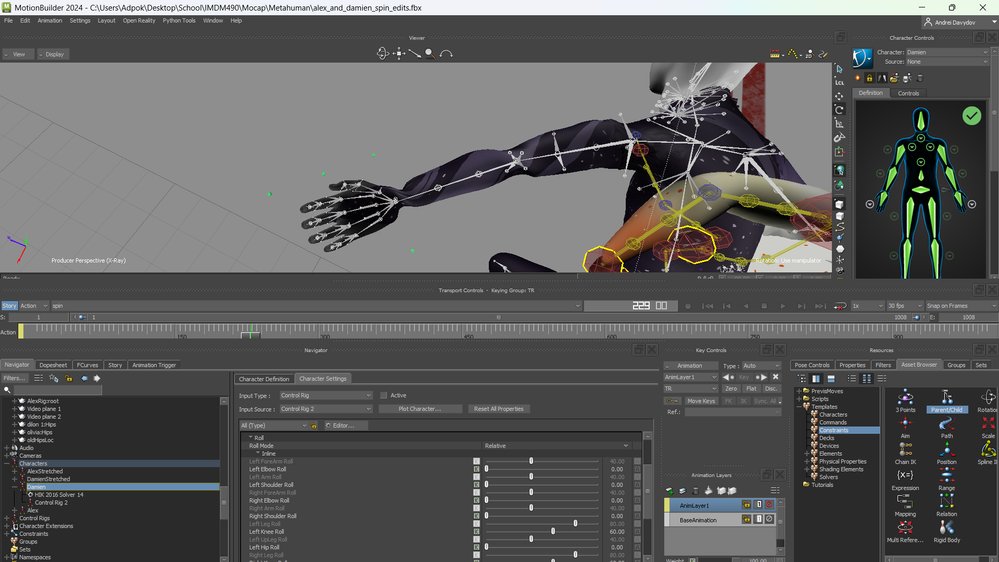Select the Control Rig 2 tree item
Viewport: 999px width, 562px height.
[x=52, y=503]
